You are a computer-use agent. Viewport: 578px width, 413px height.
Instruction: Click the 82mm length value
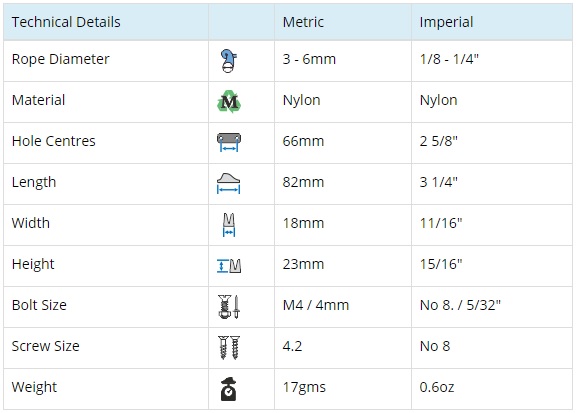(303, 182)
